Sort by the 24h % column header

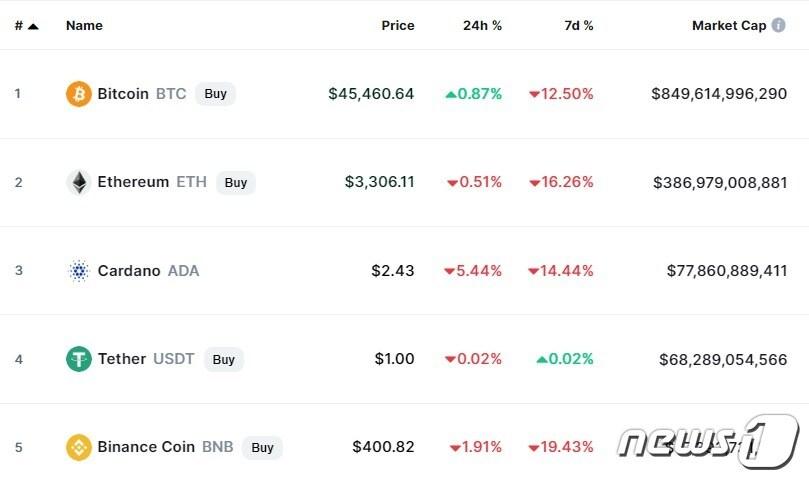point(482,26)
